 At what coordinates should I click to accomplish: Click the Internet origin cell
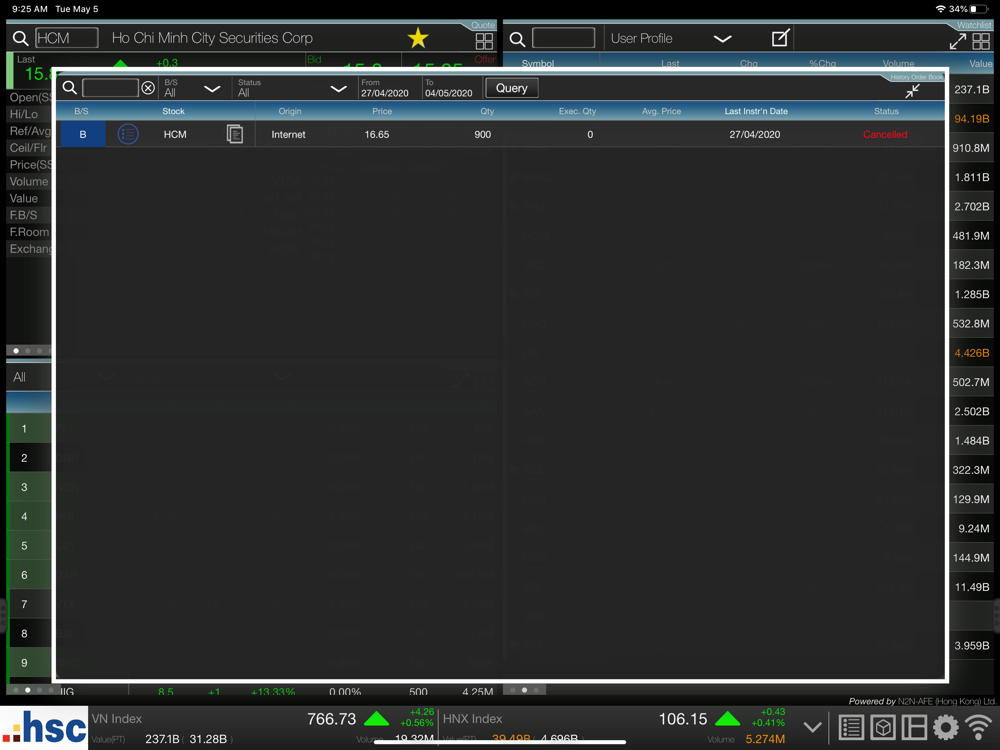[x=288, y=135]
